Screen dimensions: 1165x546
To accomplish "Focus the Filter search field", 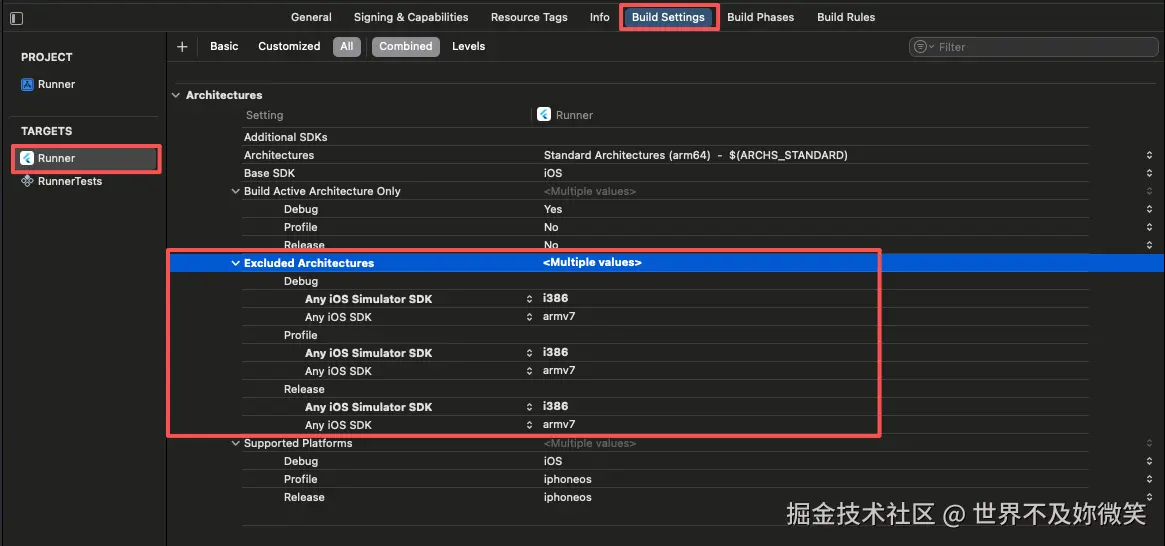I will (1033, 47).
